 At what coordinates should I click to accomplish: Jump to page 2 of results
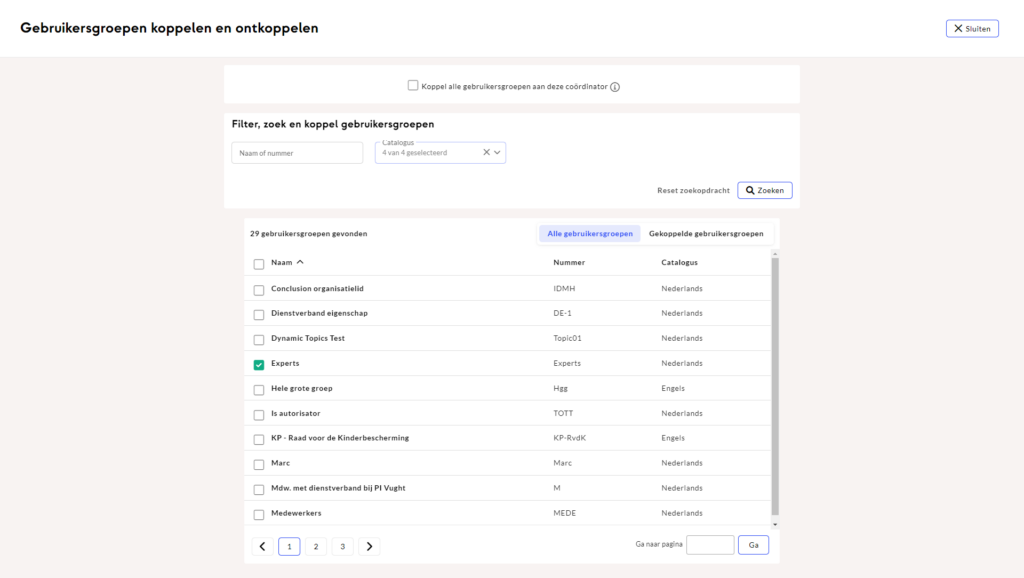(315, 546)
